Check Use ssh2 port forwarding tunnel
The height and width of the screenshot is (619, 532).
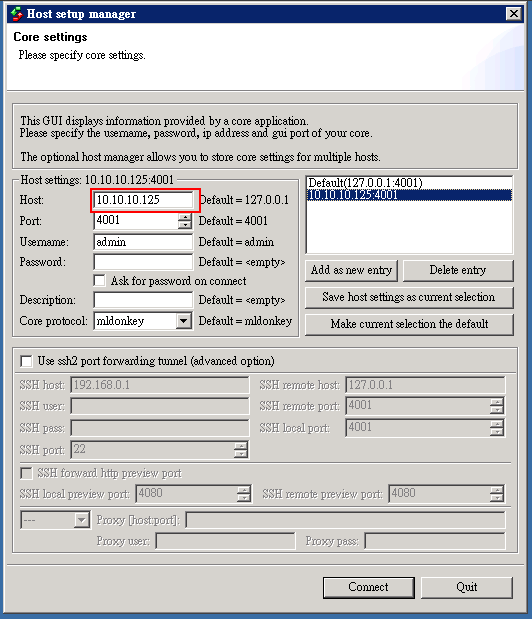tap(26, 361)
